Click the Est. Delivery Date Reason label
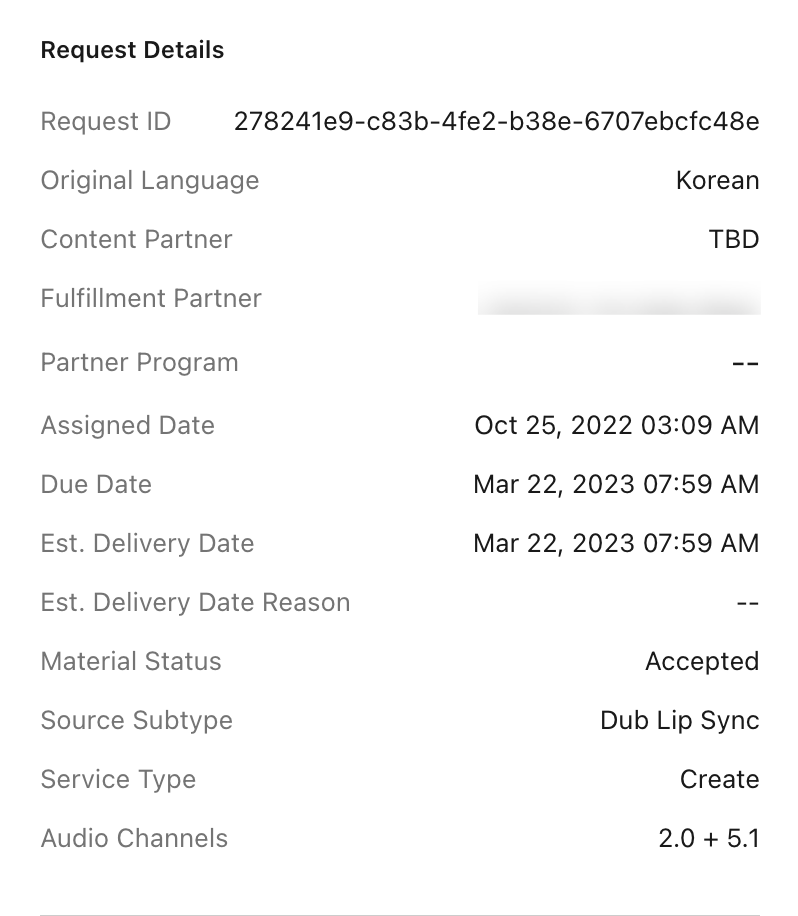The image size is (798, 916). [x=196, y=603]
